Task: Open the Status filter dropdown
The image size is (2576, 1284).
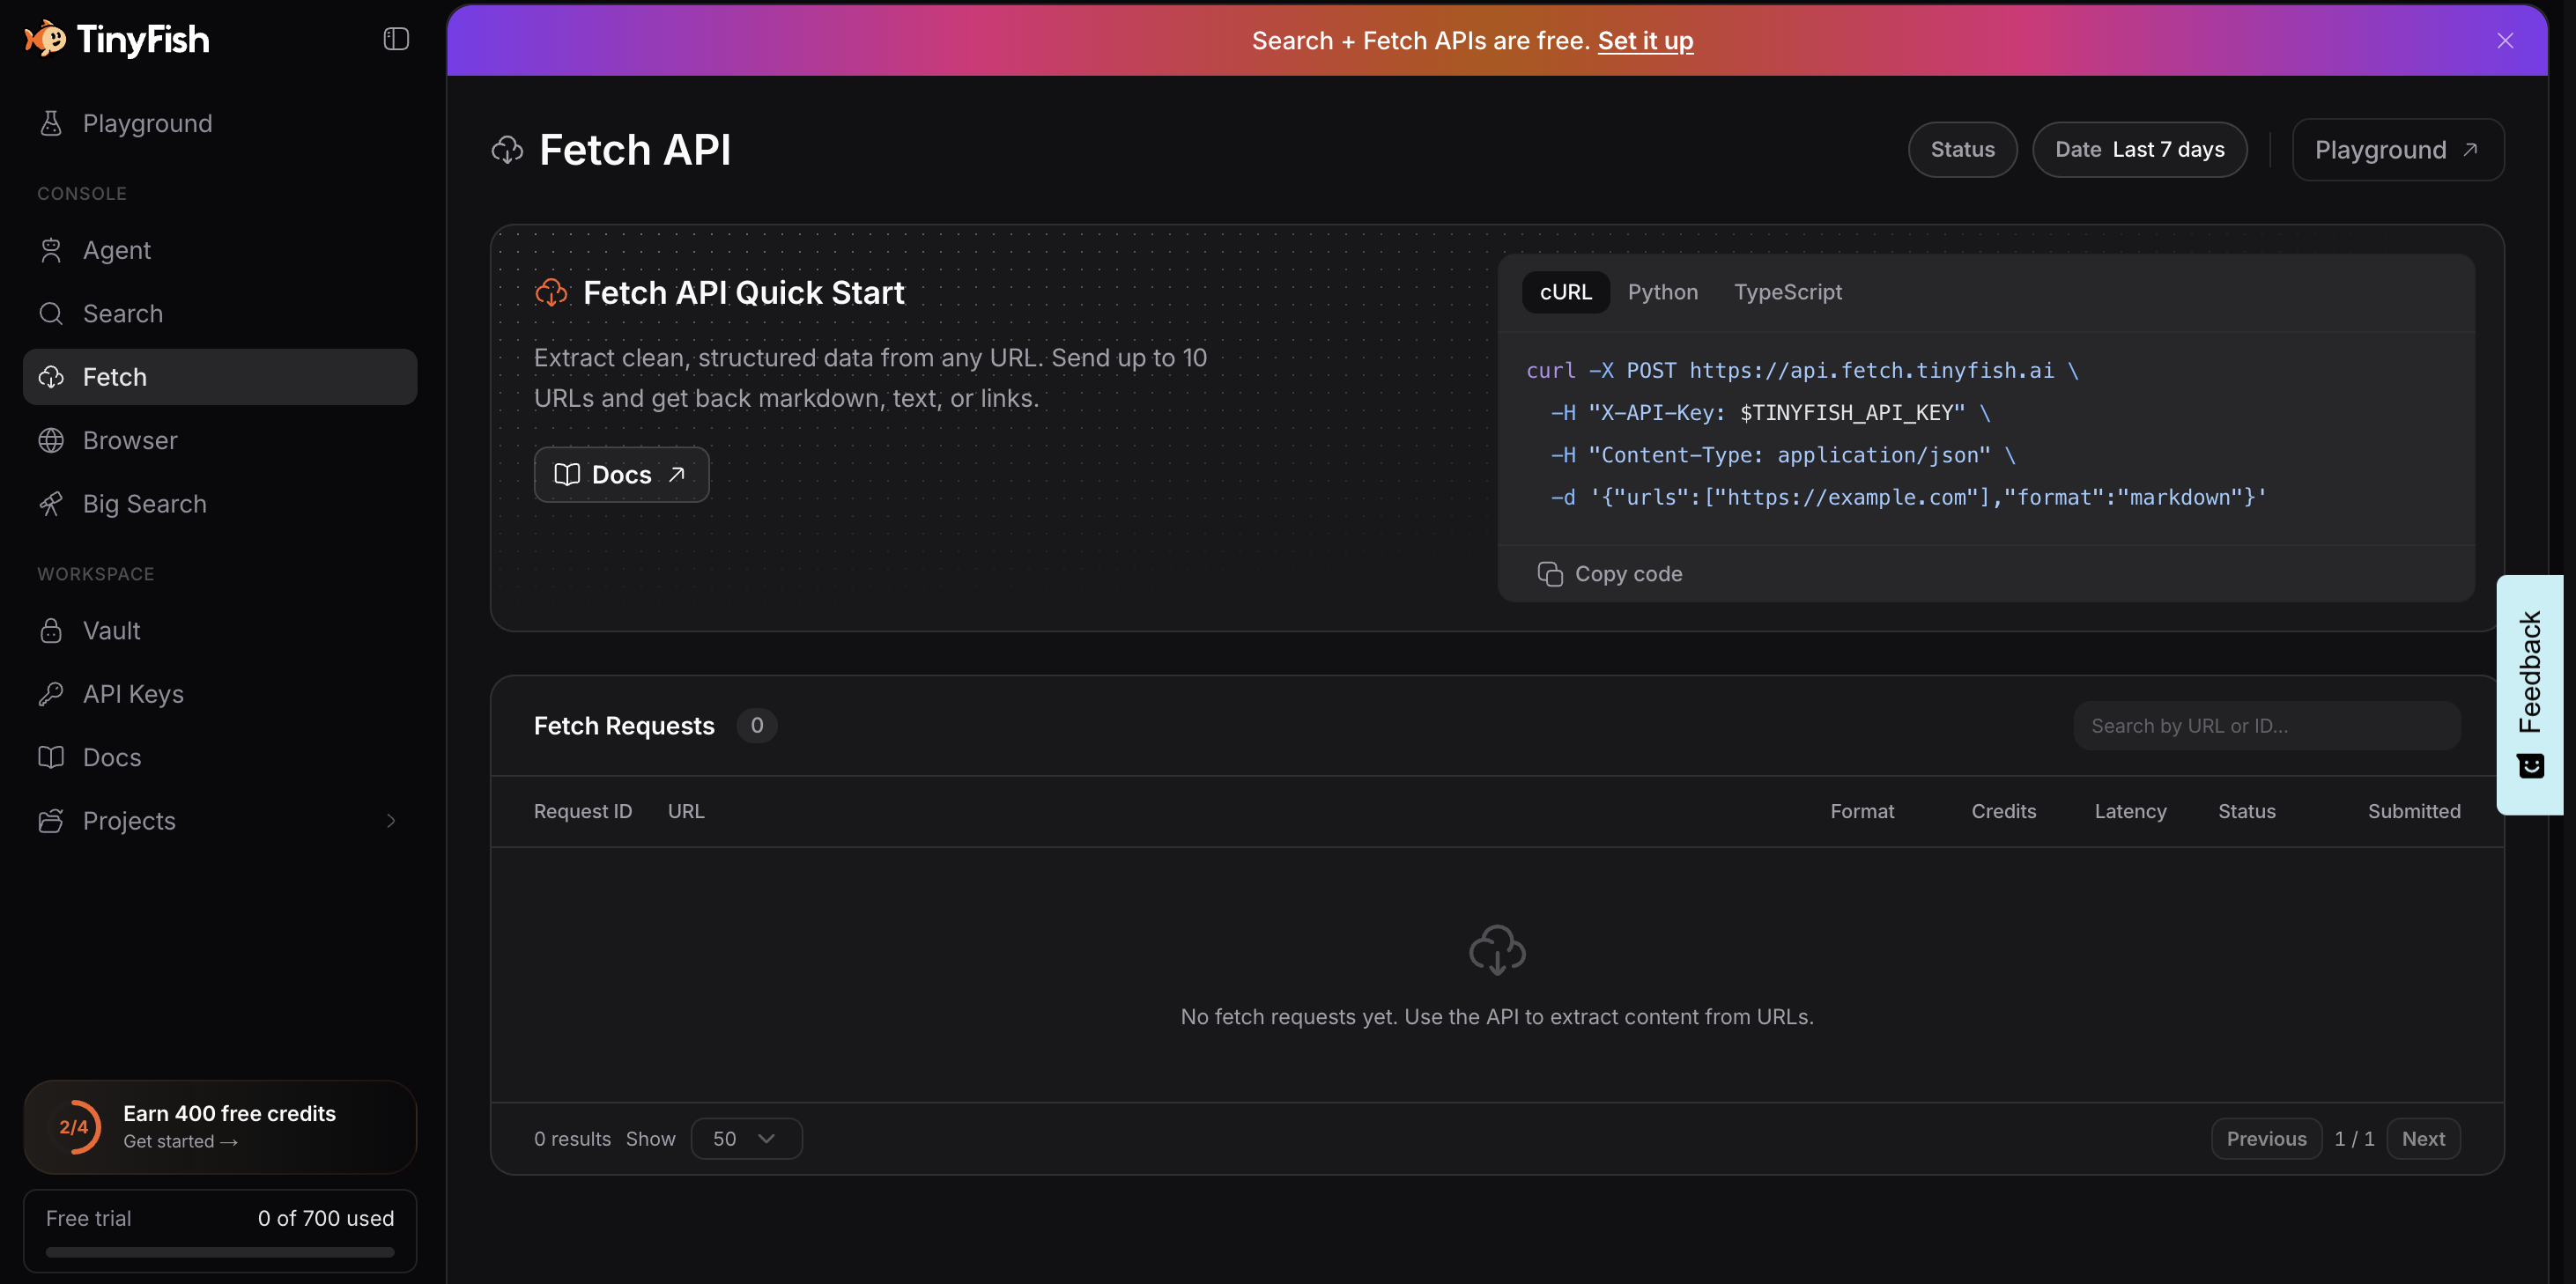Action: [1962, 150]
